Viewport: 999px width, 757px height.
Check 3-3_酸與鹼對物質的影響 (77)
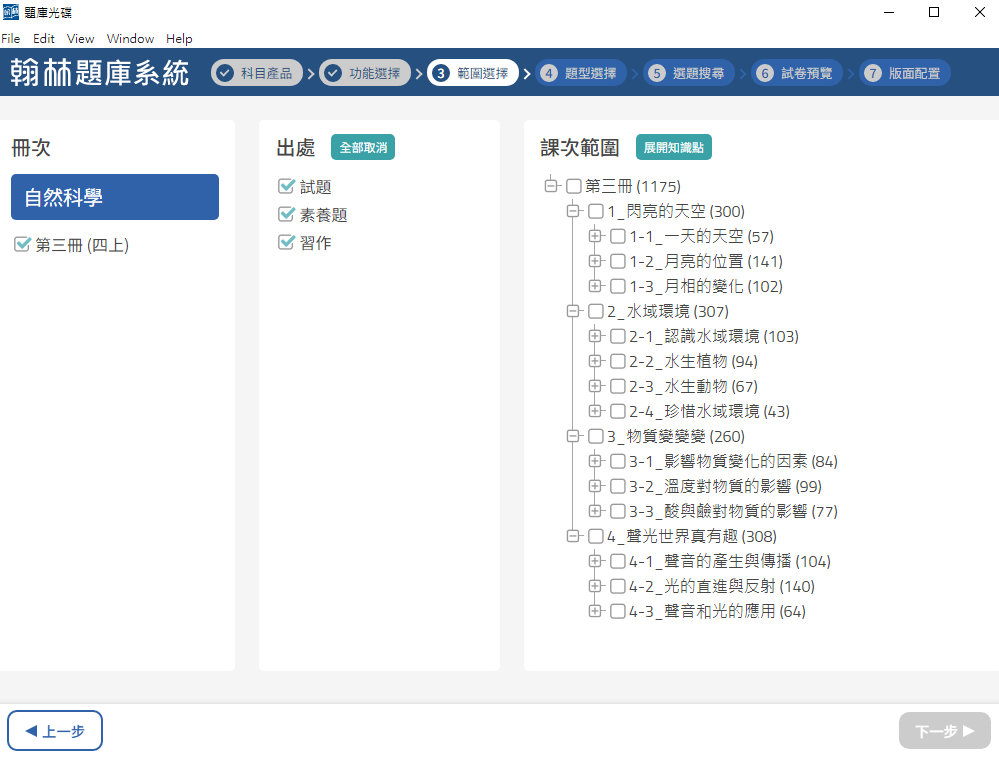617,511
